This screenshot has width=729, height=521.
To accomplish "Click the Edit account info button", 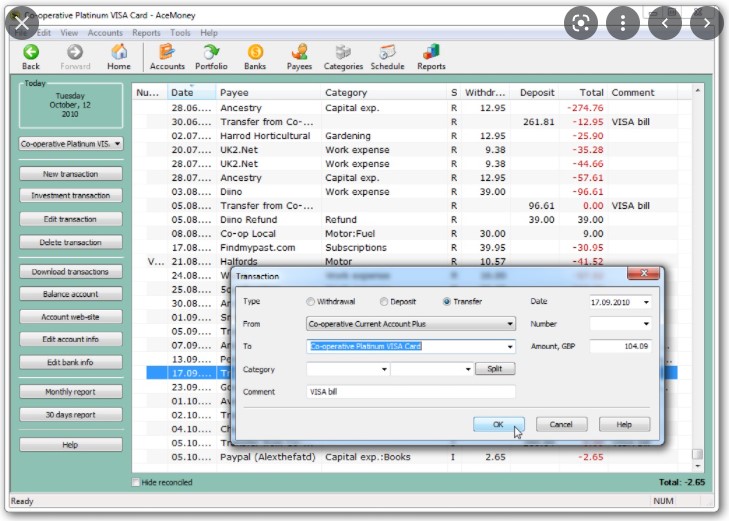I will [x=71, y=339].
